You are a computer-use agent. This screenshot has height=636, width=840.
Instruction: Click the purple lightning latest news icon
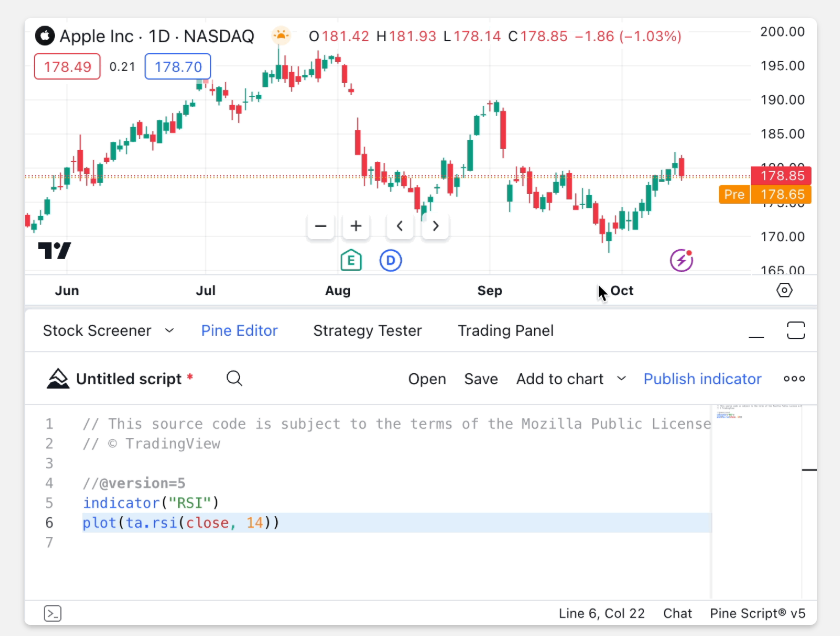[681, 261]
